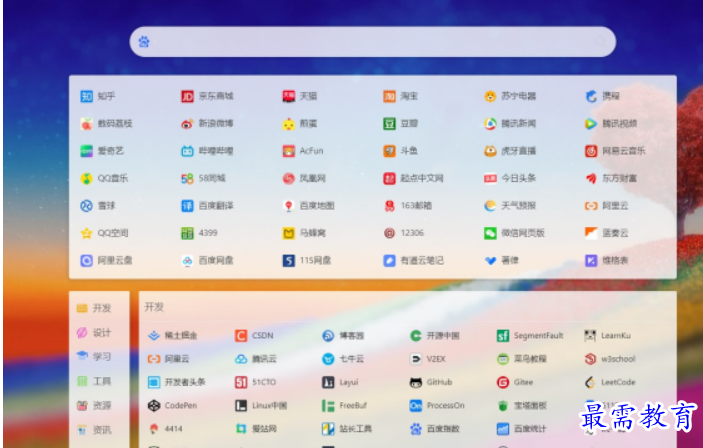Visit the 蓝奏云 link
This screenshot has height=448, width=703.
pyautogui.click(x=607, y=233)
